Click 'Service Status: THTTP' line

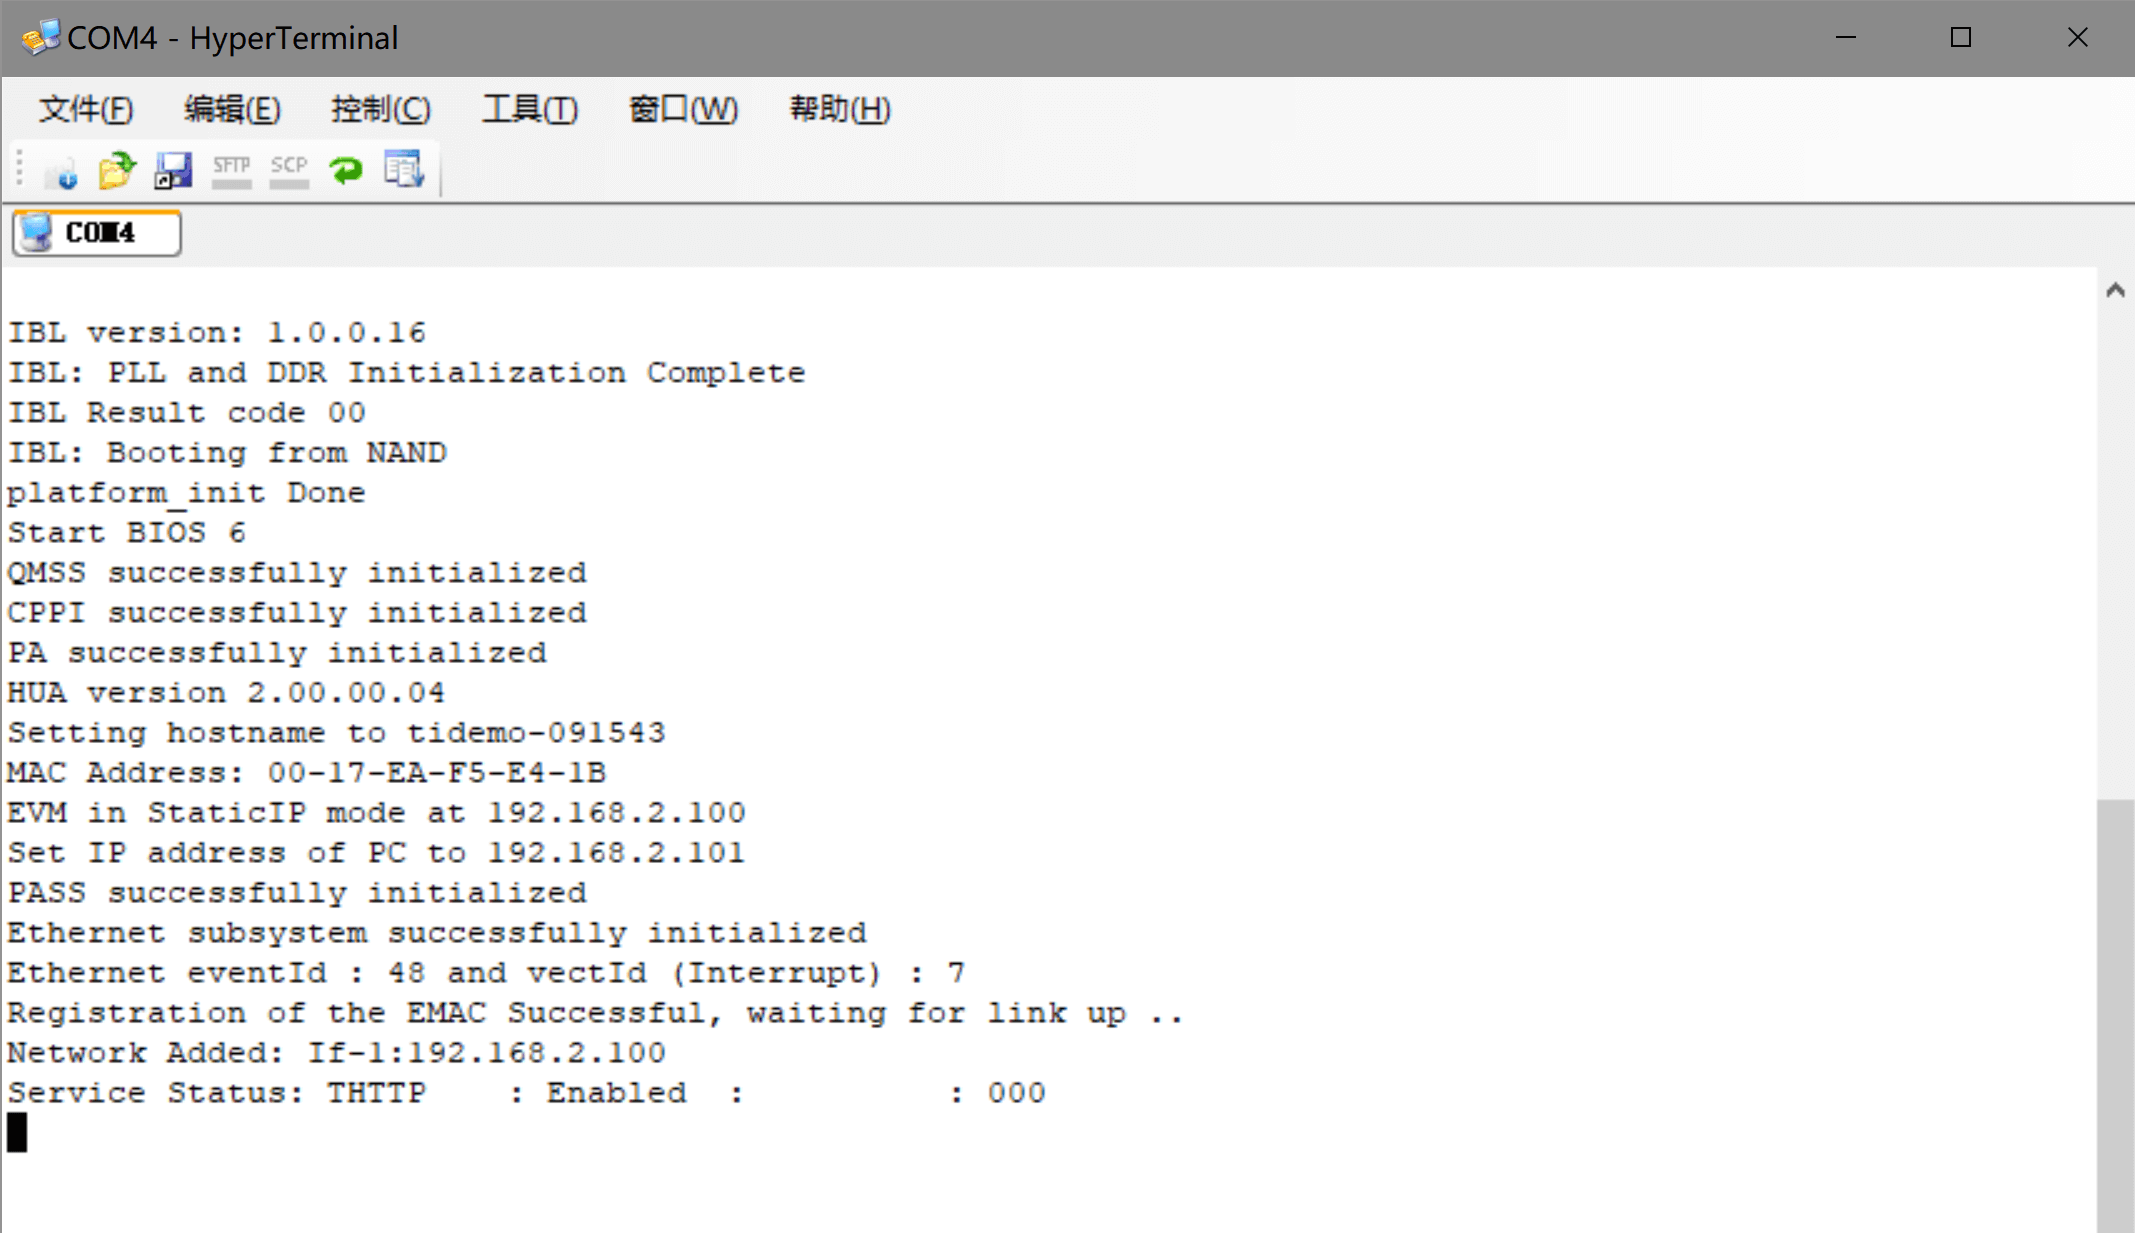tap(527, 1093)
